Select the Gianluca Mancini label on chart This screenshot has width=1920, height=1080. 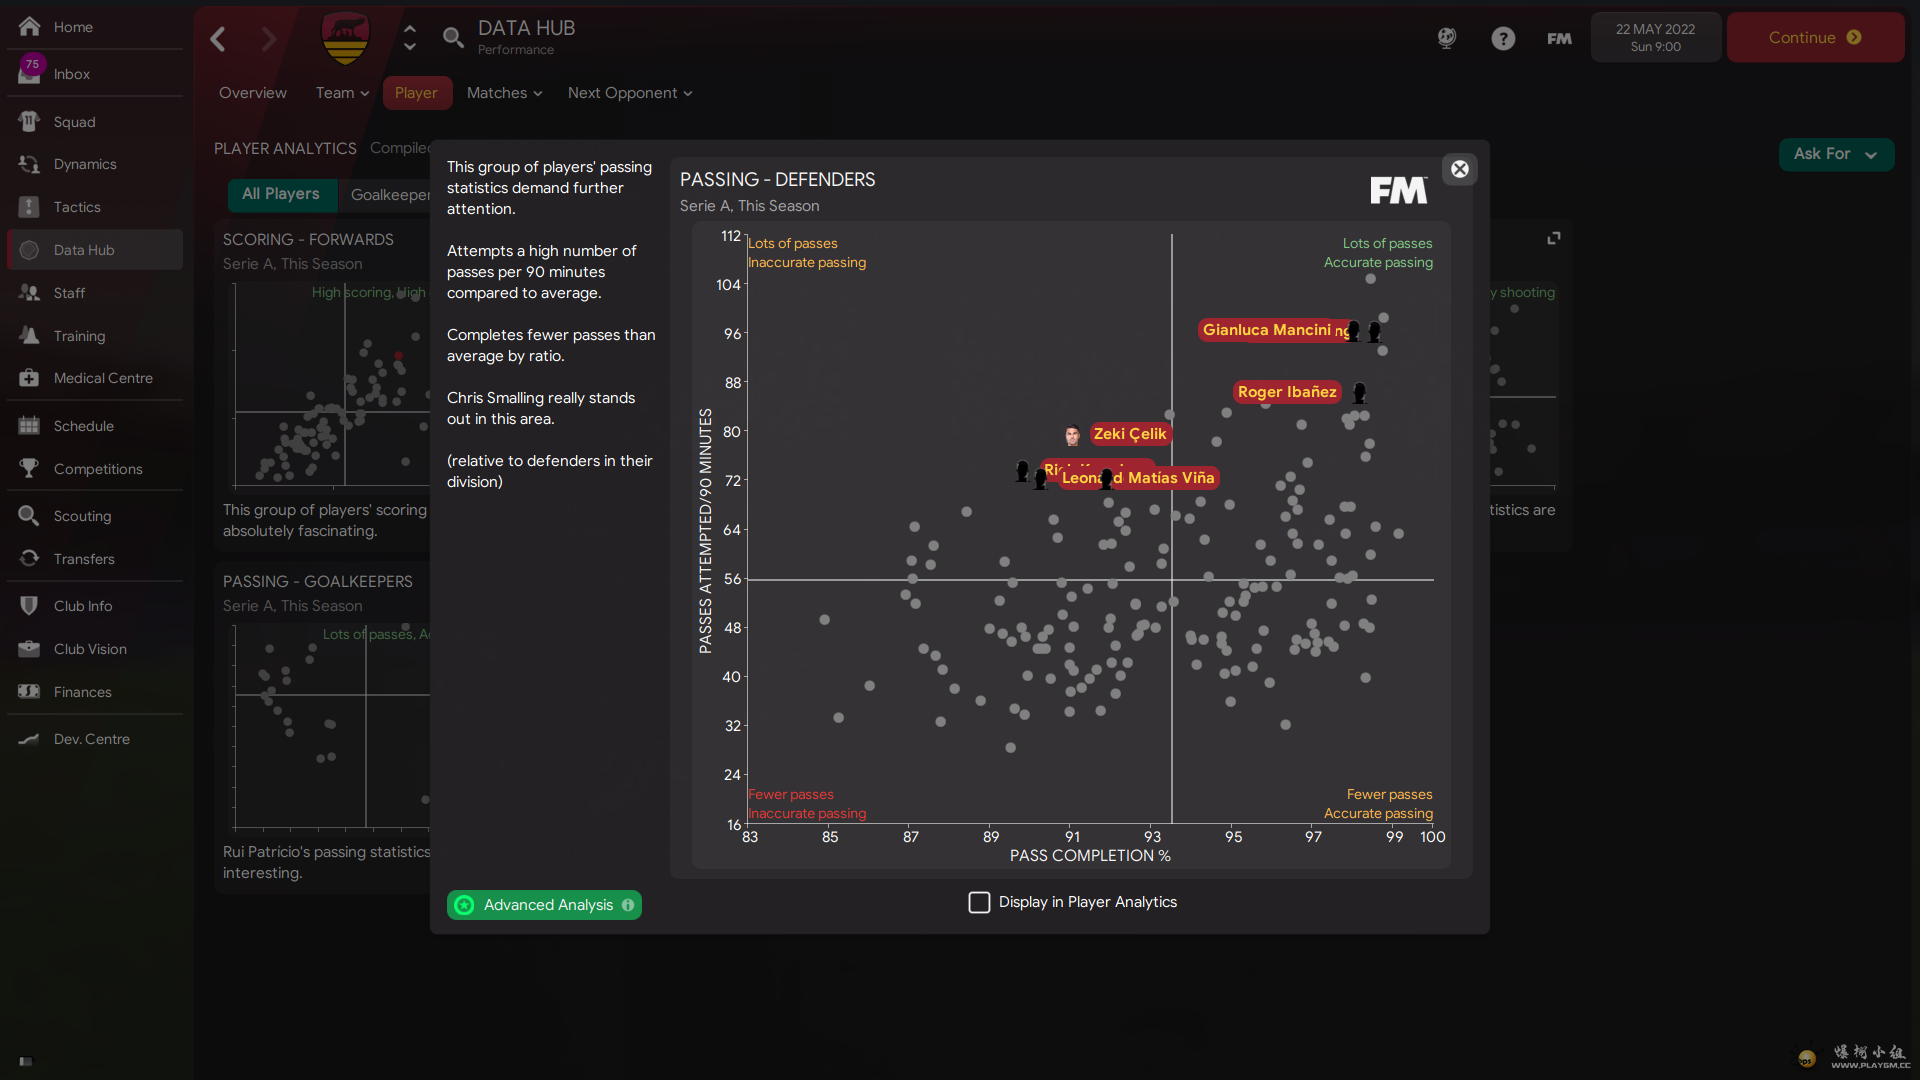click(x=1267, y=330)
